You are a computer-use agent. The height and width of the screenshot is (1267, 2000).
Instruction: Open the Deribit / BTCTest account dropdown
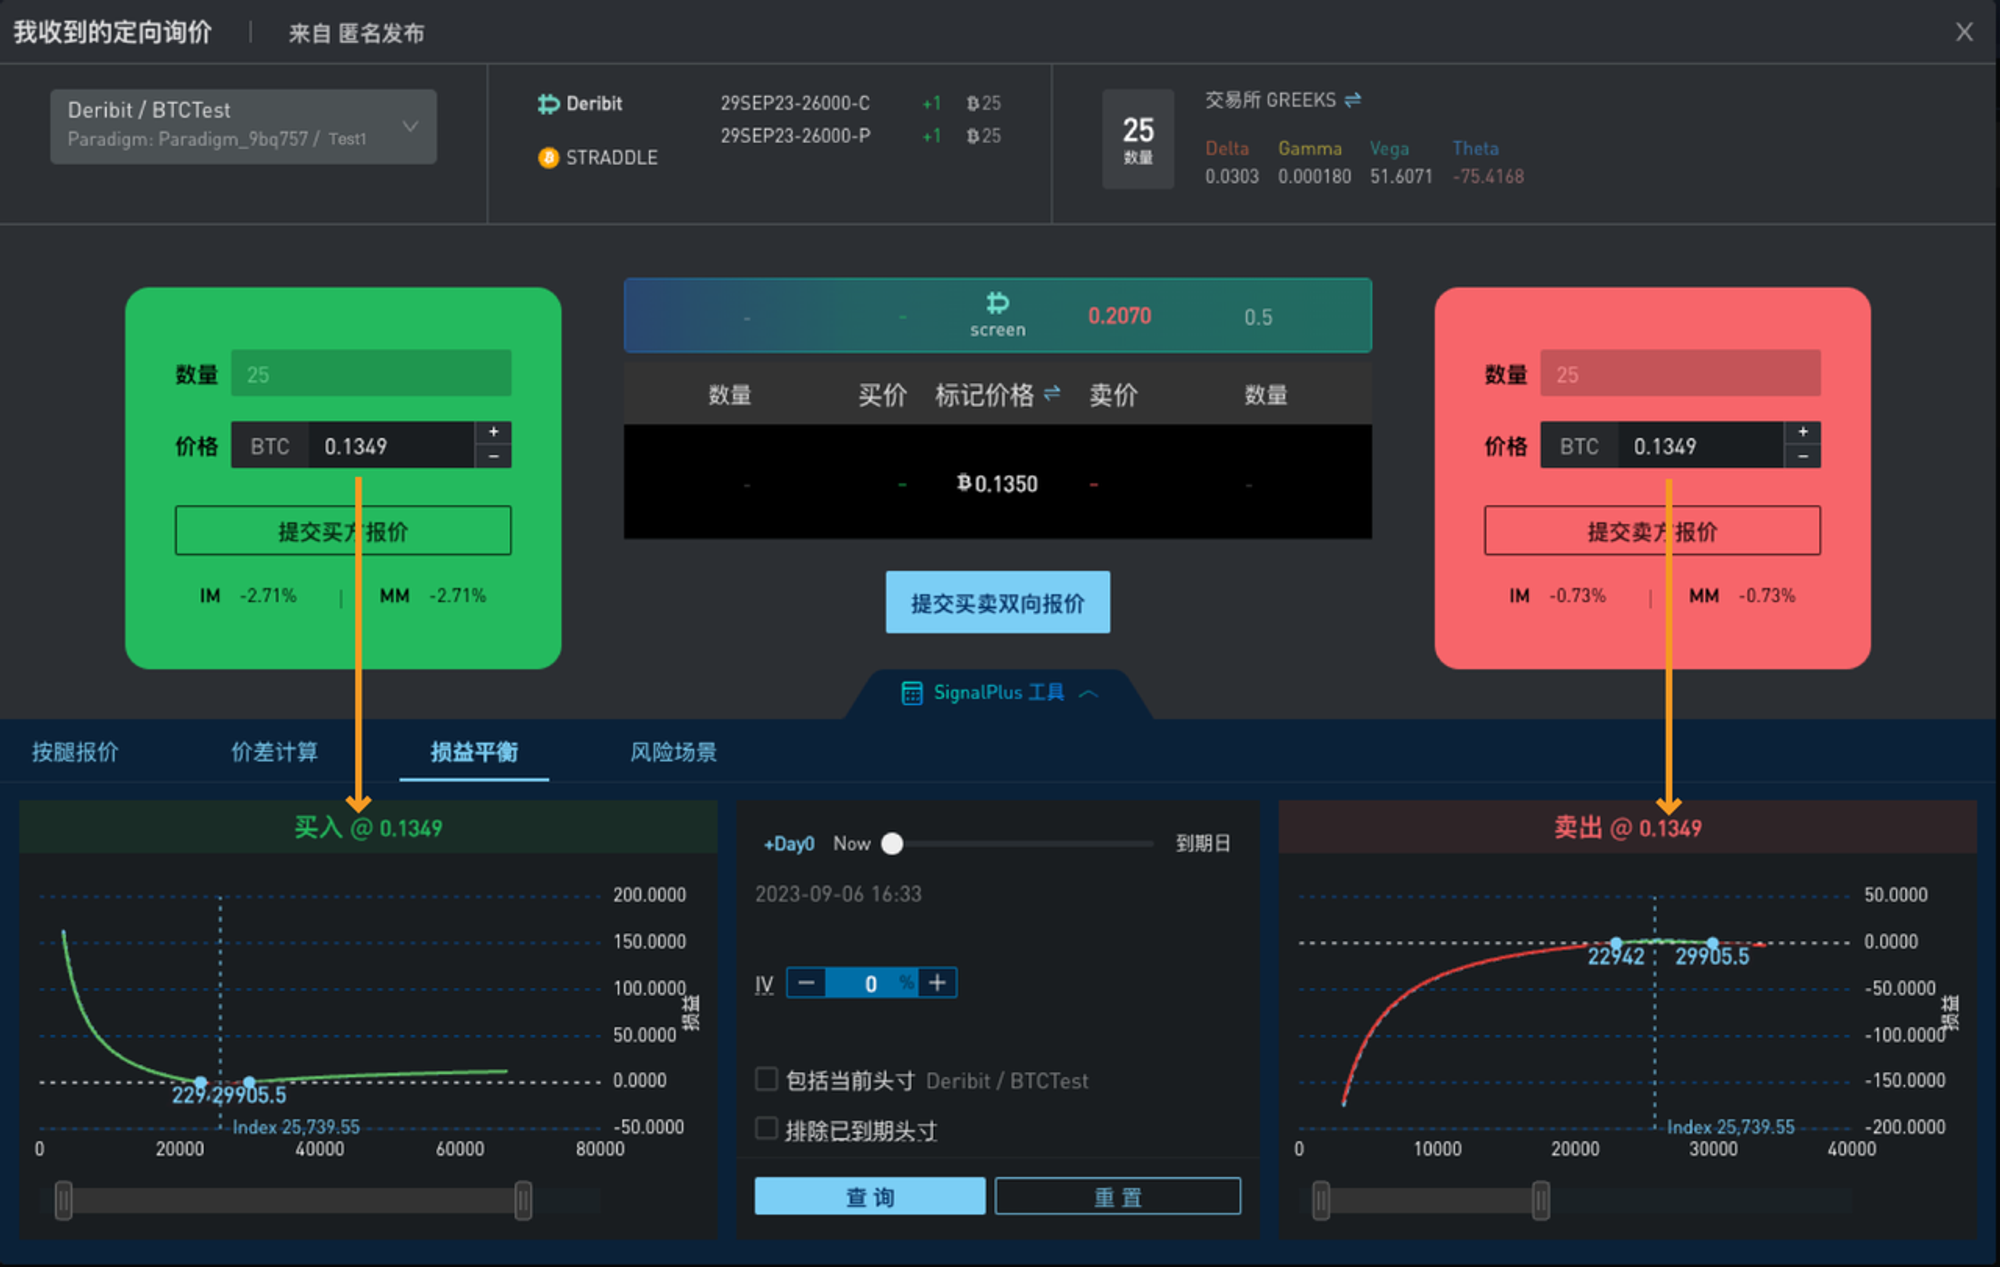coord(243,126)
